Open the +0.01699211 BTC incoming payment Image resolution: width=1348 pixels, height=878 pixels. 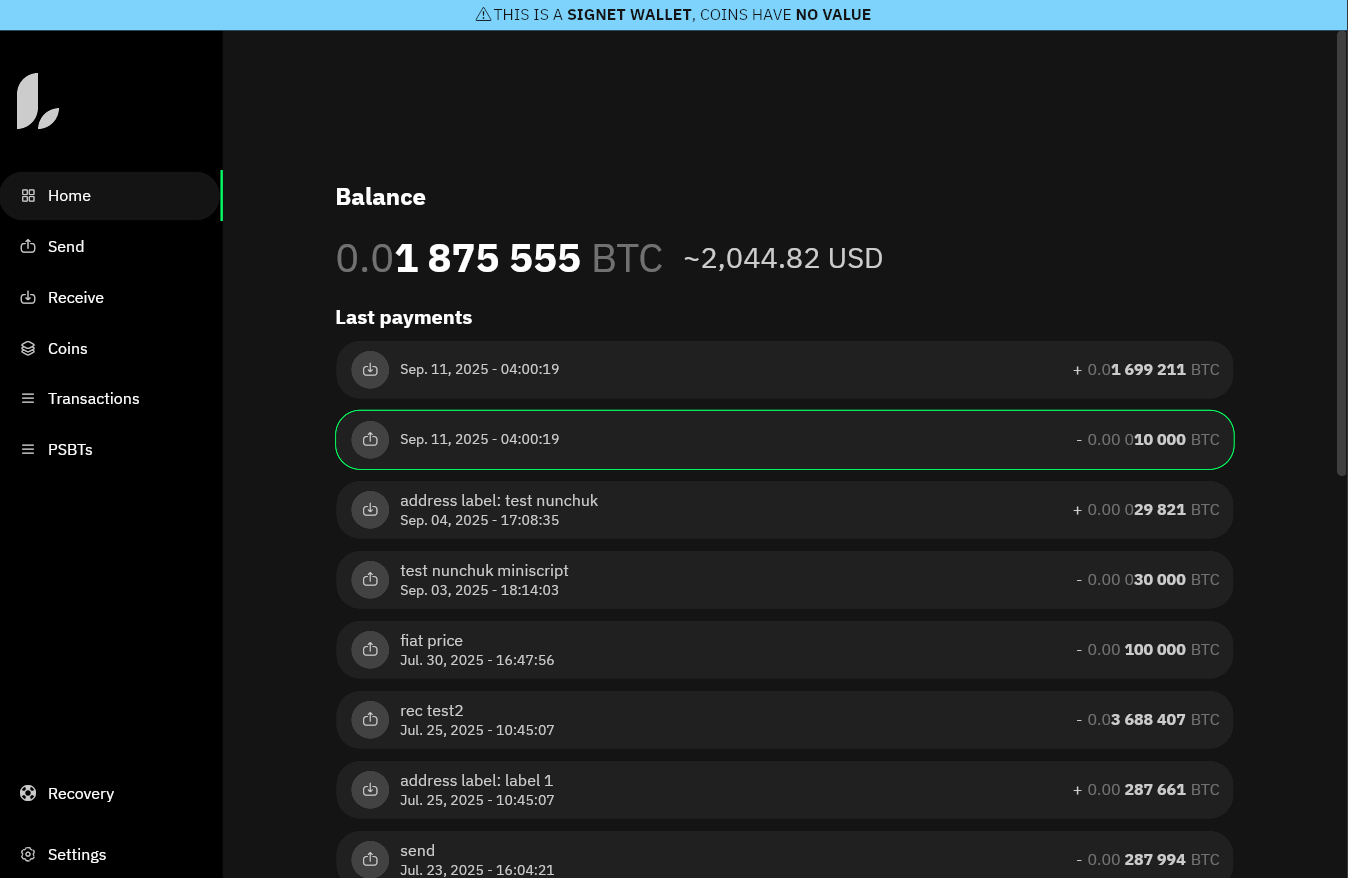(784, 370)
